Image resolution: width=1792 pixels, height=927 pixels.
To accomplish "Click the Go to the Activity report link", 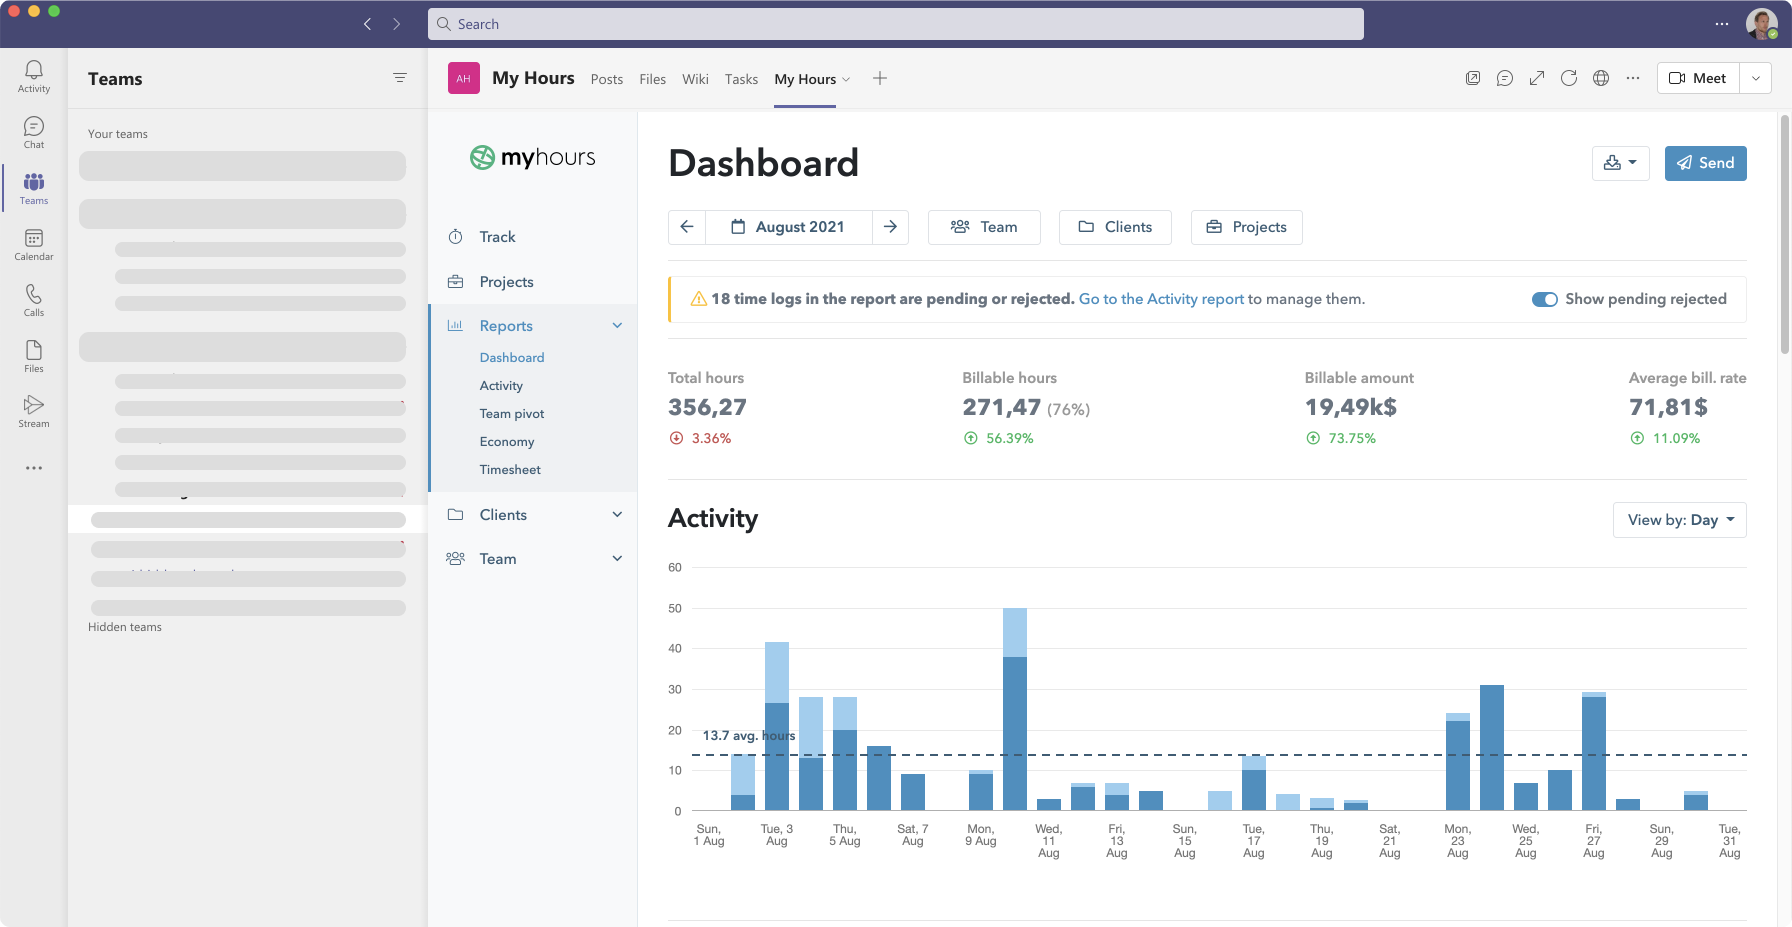I will (1160, 298).
